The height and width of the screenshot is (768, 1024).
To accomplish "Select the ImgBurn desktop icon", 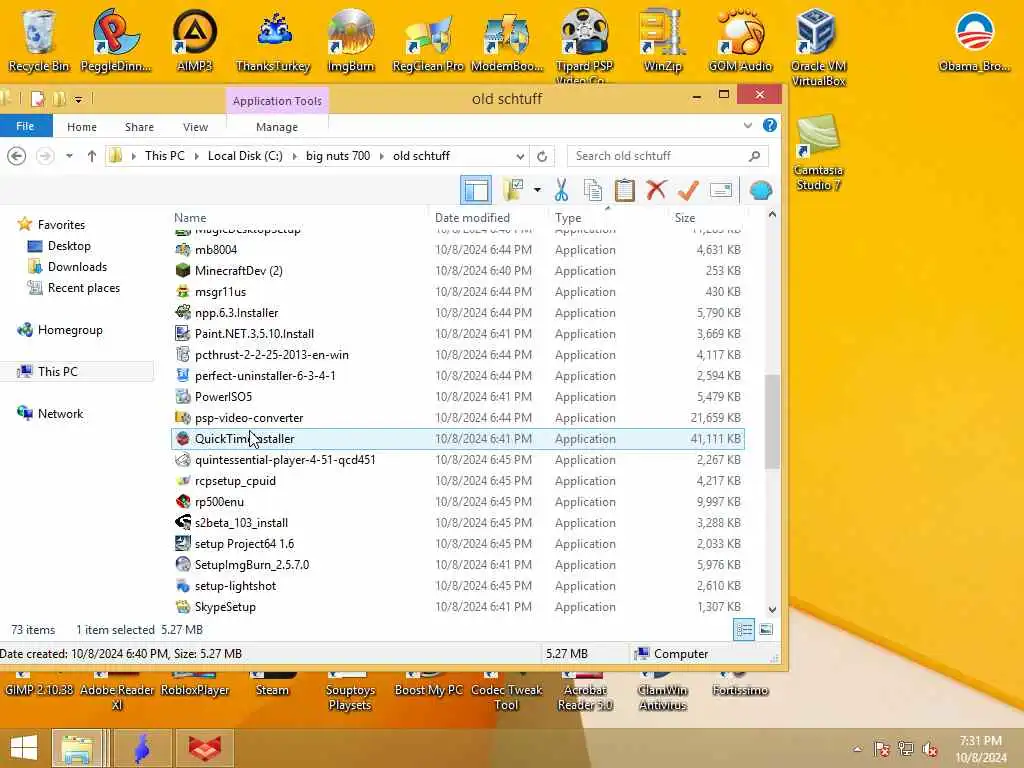I will coord(351,40).
